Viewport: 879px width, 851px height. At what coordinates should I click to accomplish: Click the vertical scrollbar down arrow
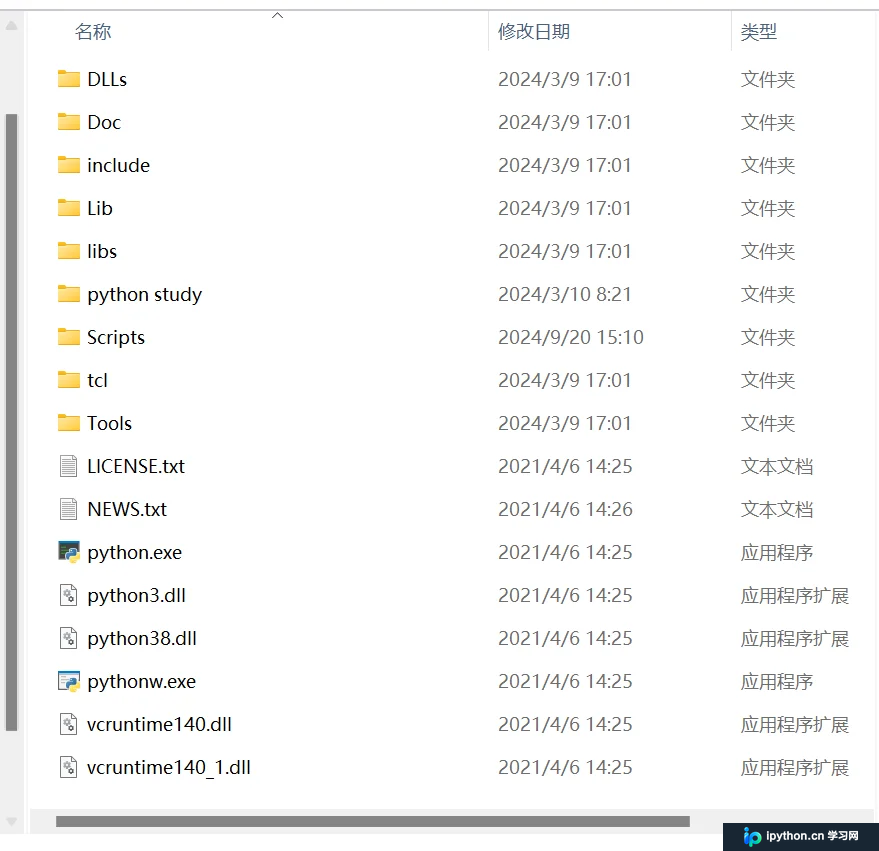[11, 821]
